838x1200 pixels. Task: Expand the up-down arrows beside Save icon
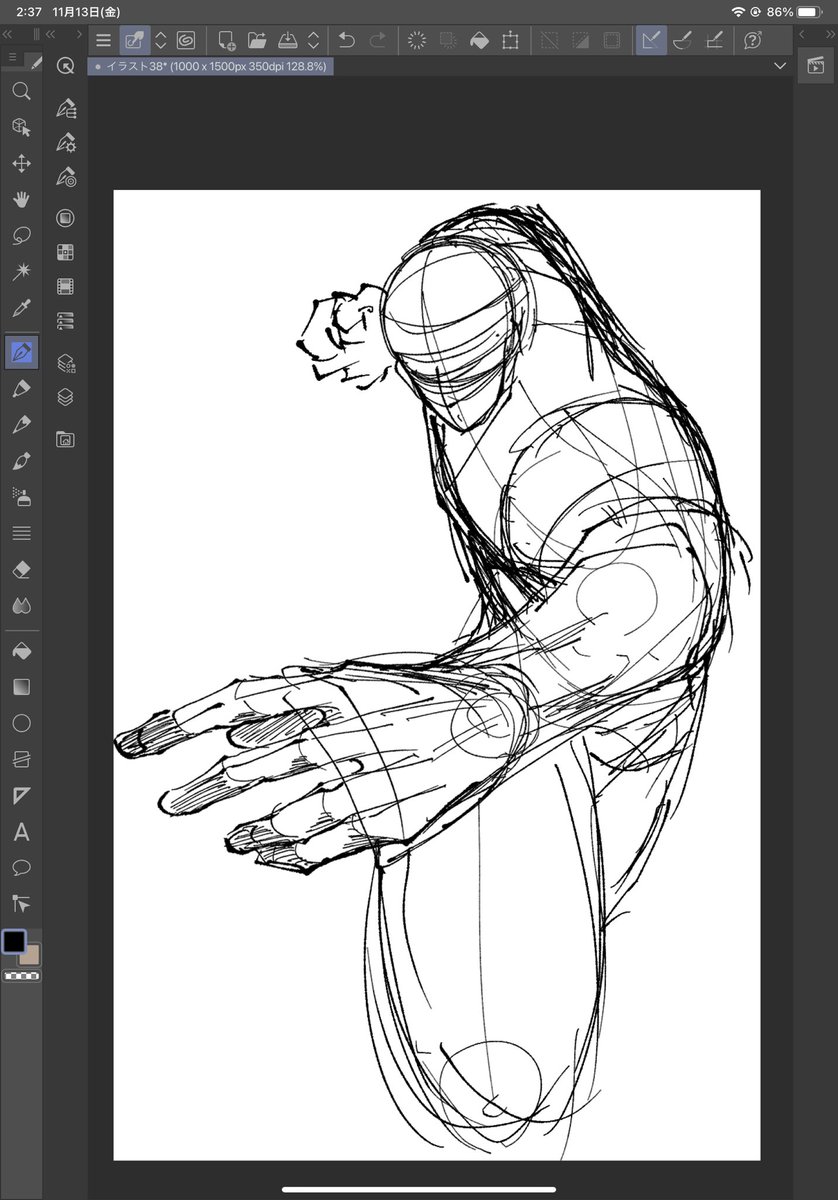tap(313, 40)
